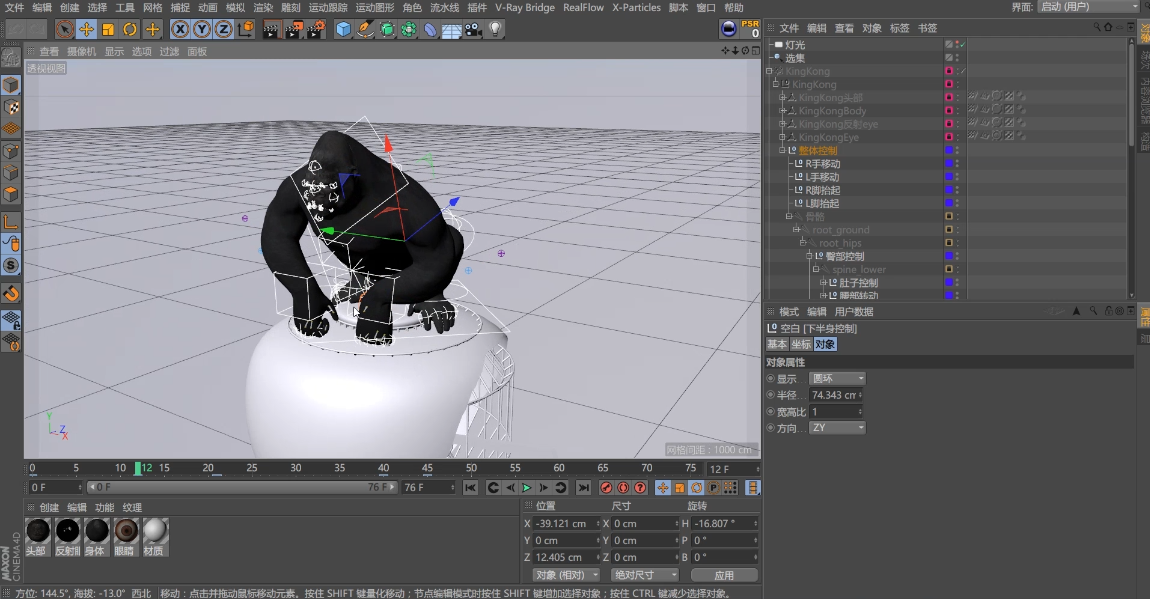Screen dimensions: 1150x599
Task: Go to the end of animation
Action: click(x=583, y=488)
